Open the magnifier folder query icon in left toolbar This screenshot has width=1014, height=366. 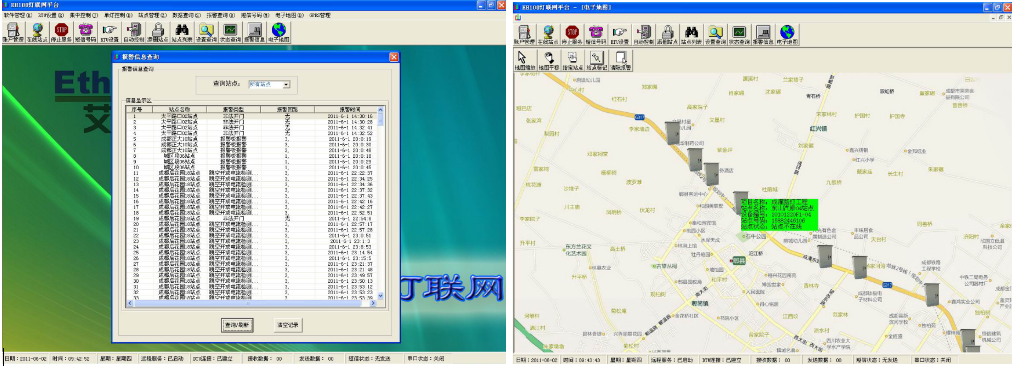pos(206,32)
